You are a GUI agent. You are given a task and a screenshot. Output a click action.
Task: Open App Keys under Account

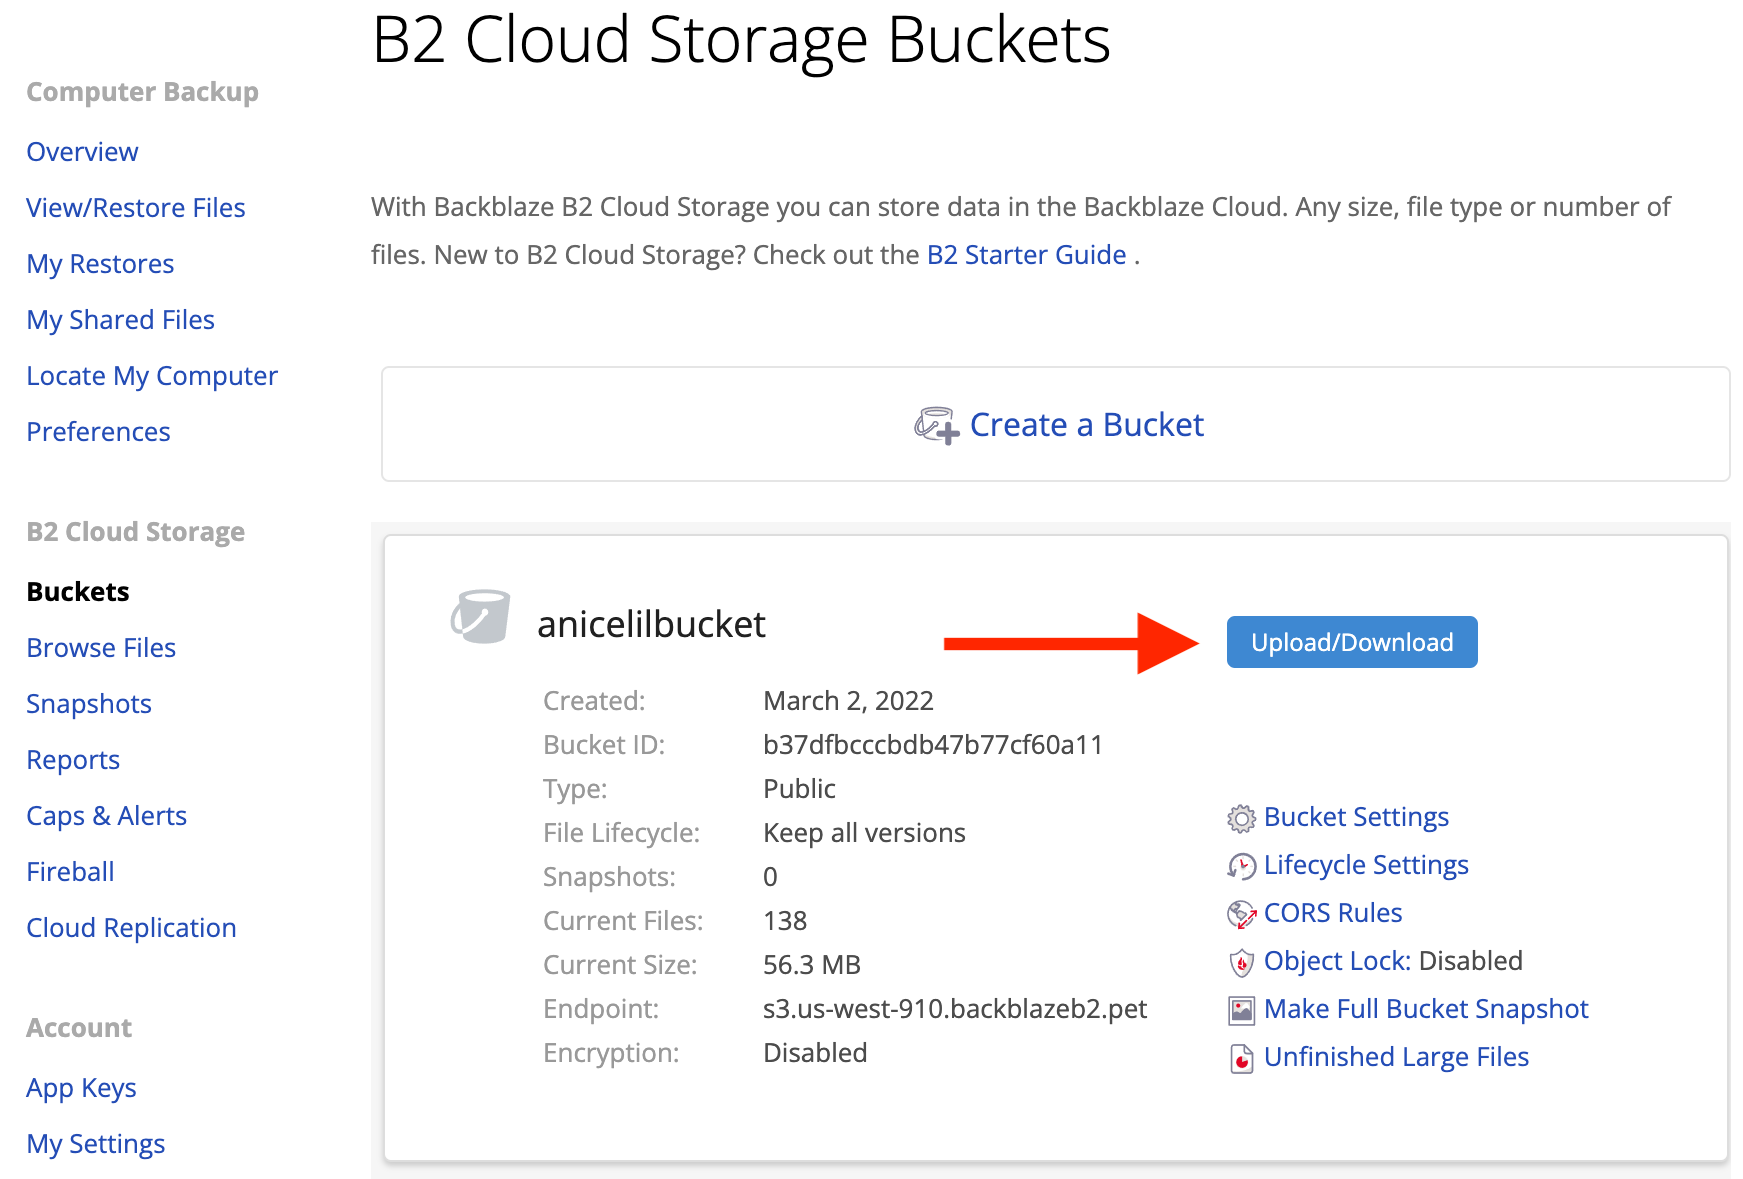[81, 1088]
